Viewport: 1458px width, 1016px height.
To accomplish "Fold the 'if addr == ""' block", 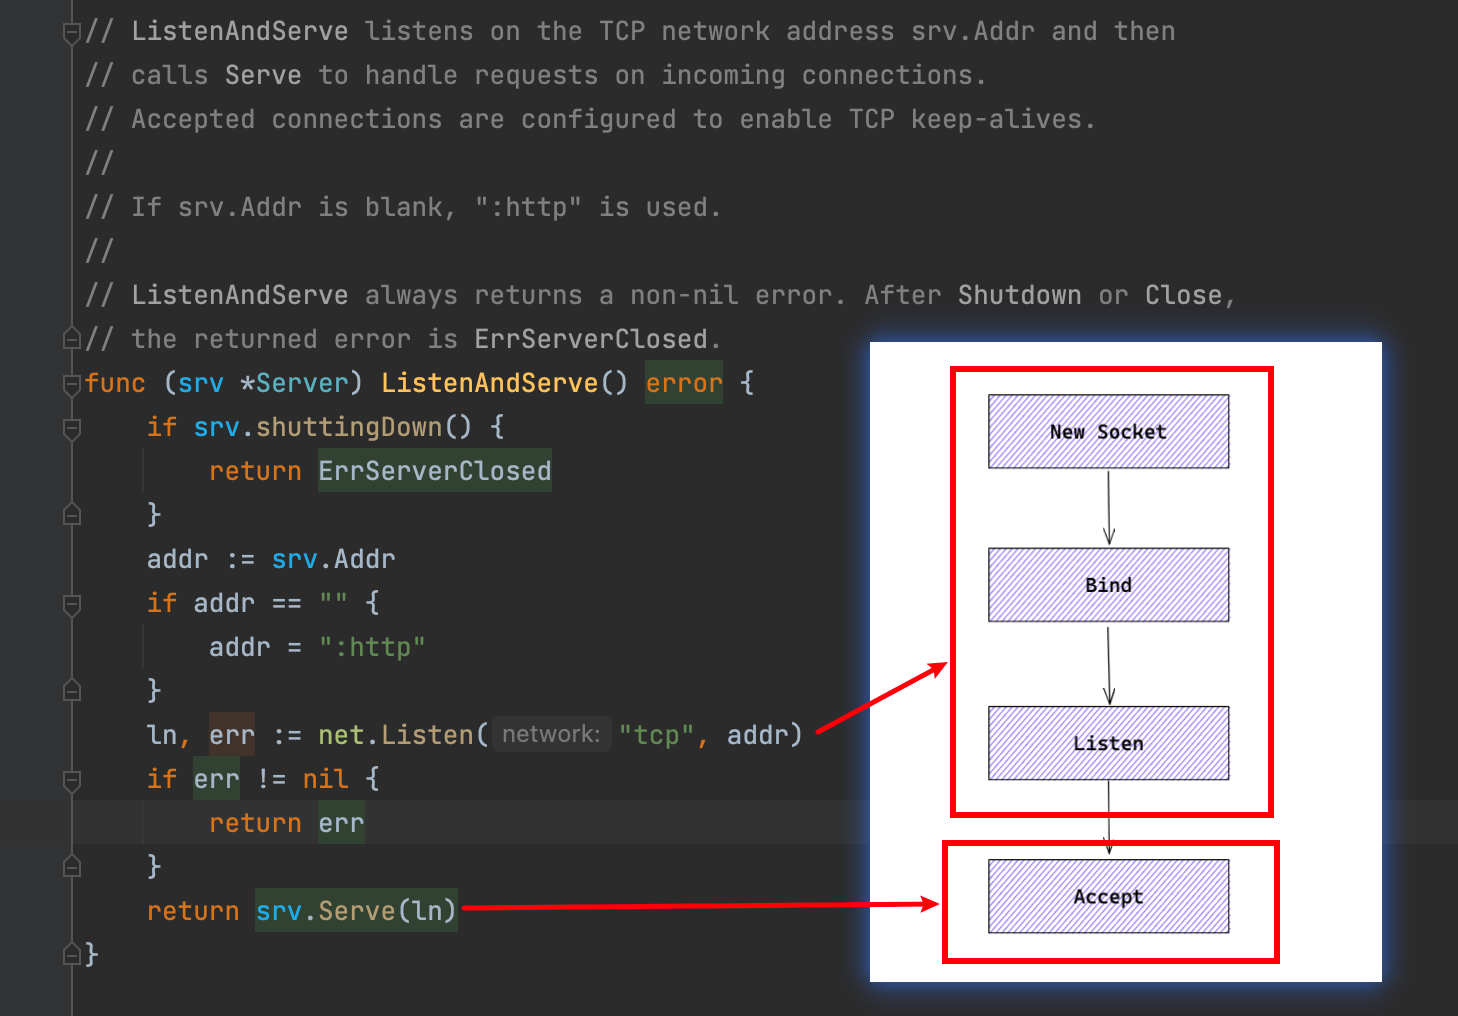I will pos(71,605).
